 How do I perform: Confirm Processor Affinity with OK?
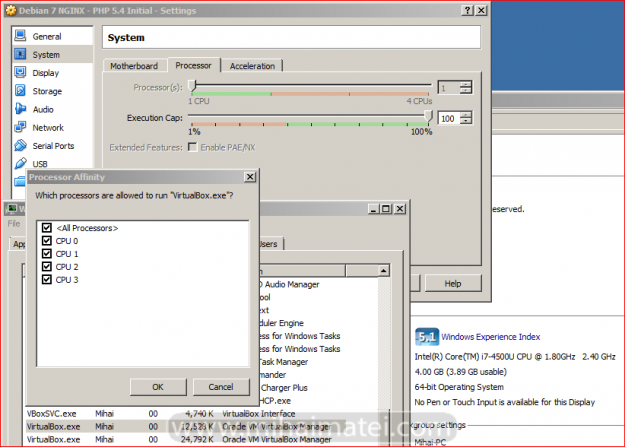158,387
